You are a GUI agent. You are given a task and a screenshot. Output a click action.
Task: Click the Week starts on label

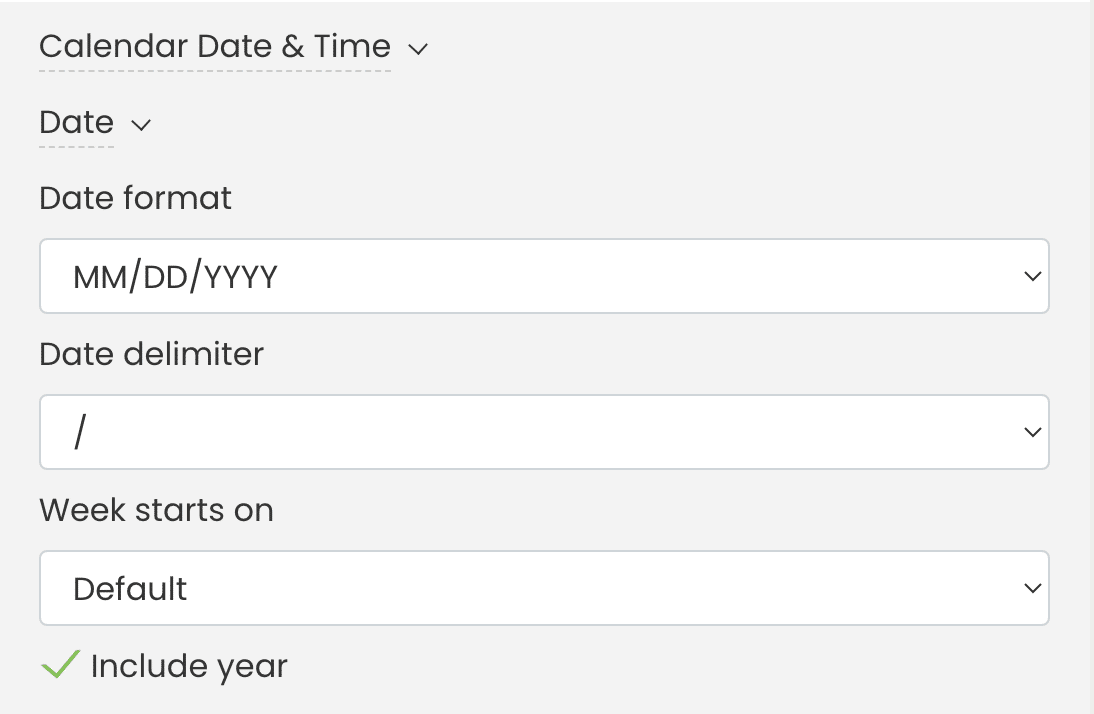156,510
